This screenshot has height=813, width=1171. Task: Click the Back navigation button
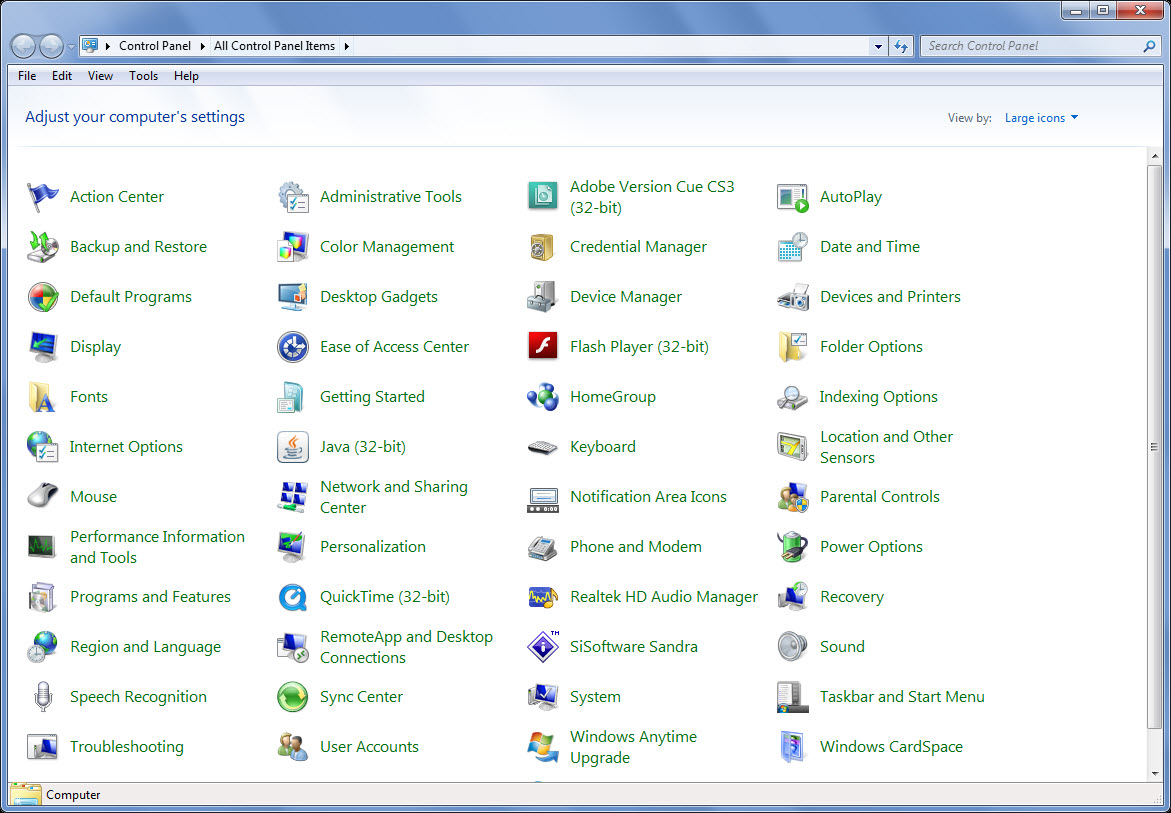[x=23, y=46]
